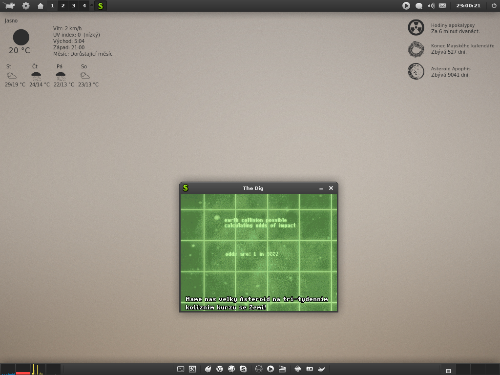This screenshot has height=375, width=500.
Task: Minimize The Dig window
Action: pyautogui.click(x=321, y=189)
